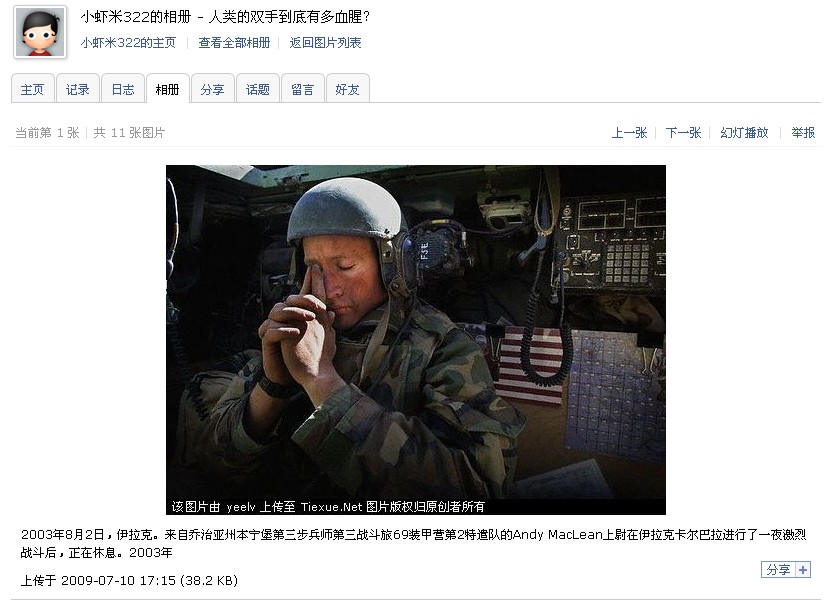Viewport: 830px width, 612px height.
Task: Visit 小虾米322的主页 link
Action: pyautogui.click(x=128, y=42)
